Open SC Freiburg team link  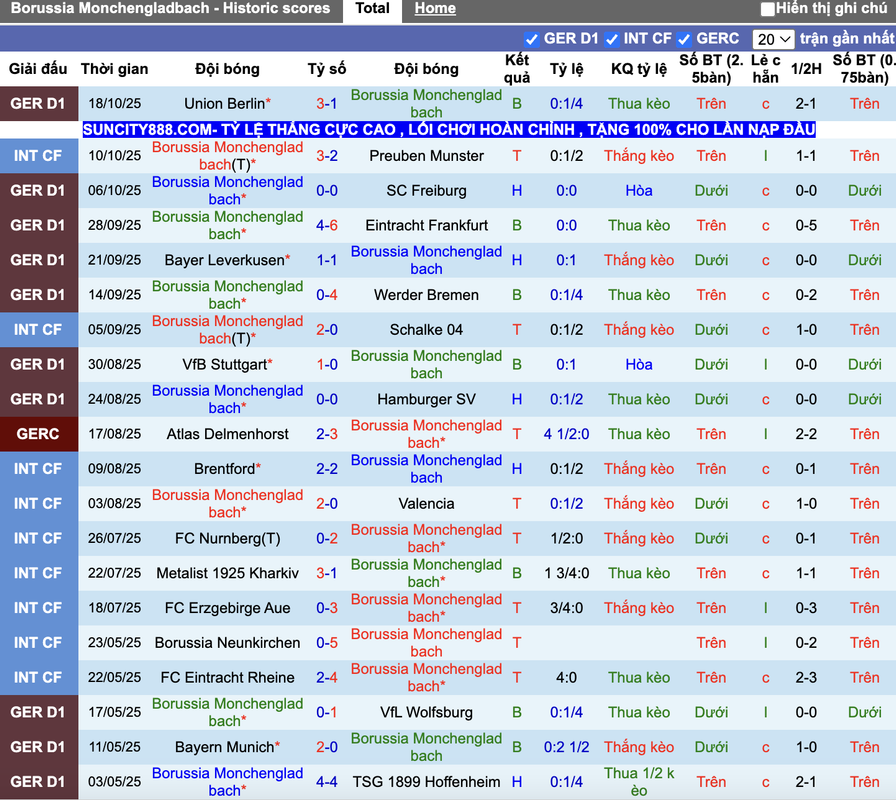(426, 191)
